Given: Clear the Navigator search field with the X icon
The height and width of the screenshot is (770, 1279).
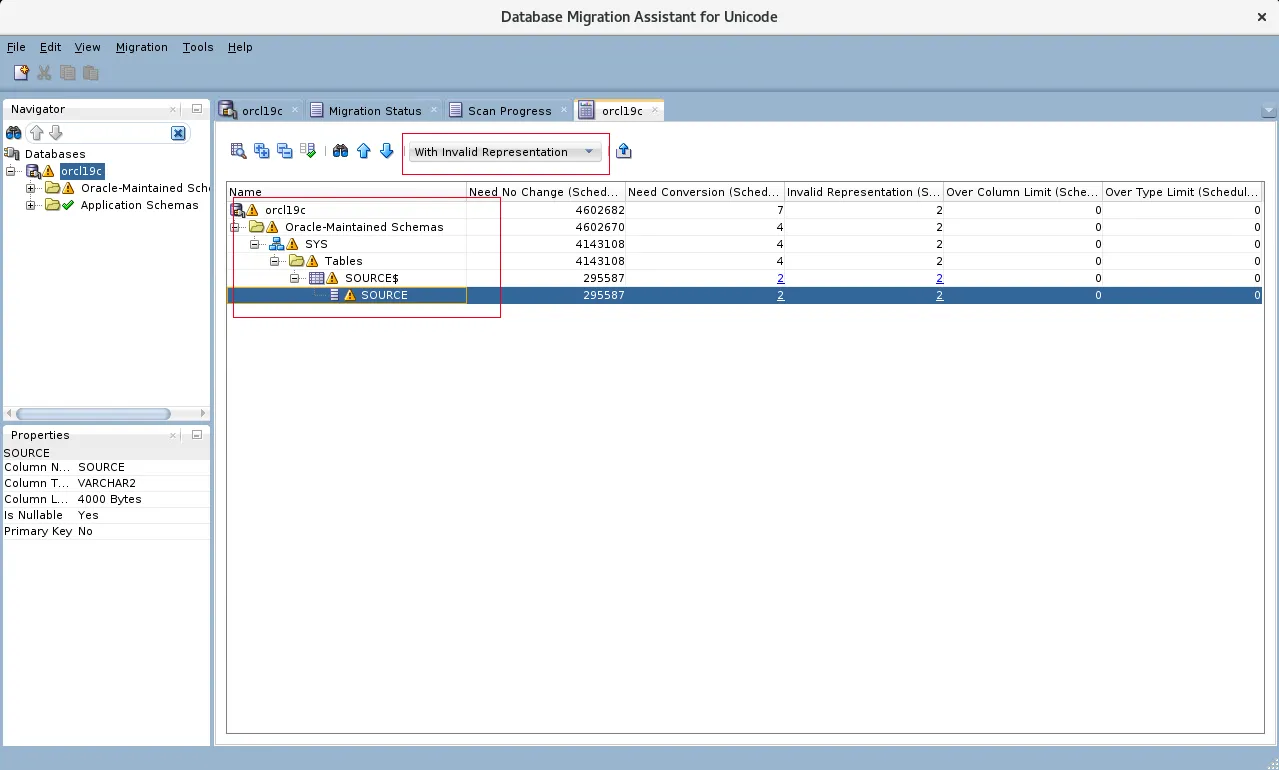Looking at the screenshot, I should point(177,133).
